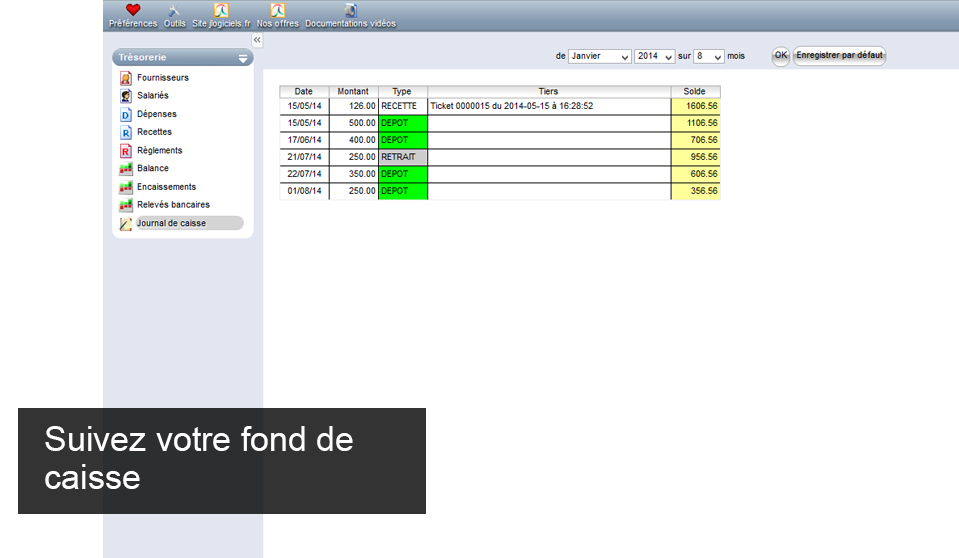The height and width of the screenshot is (558, 959).
Task: Click date cell 21/07/14
Action: [304, 157]
